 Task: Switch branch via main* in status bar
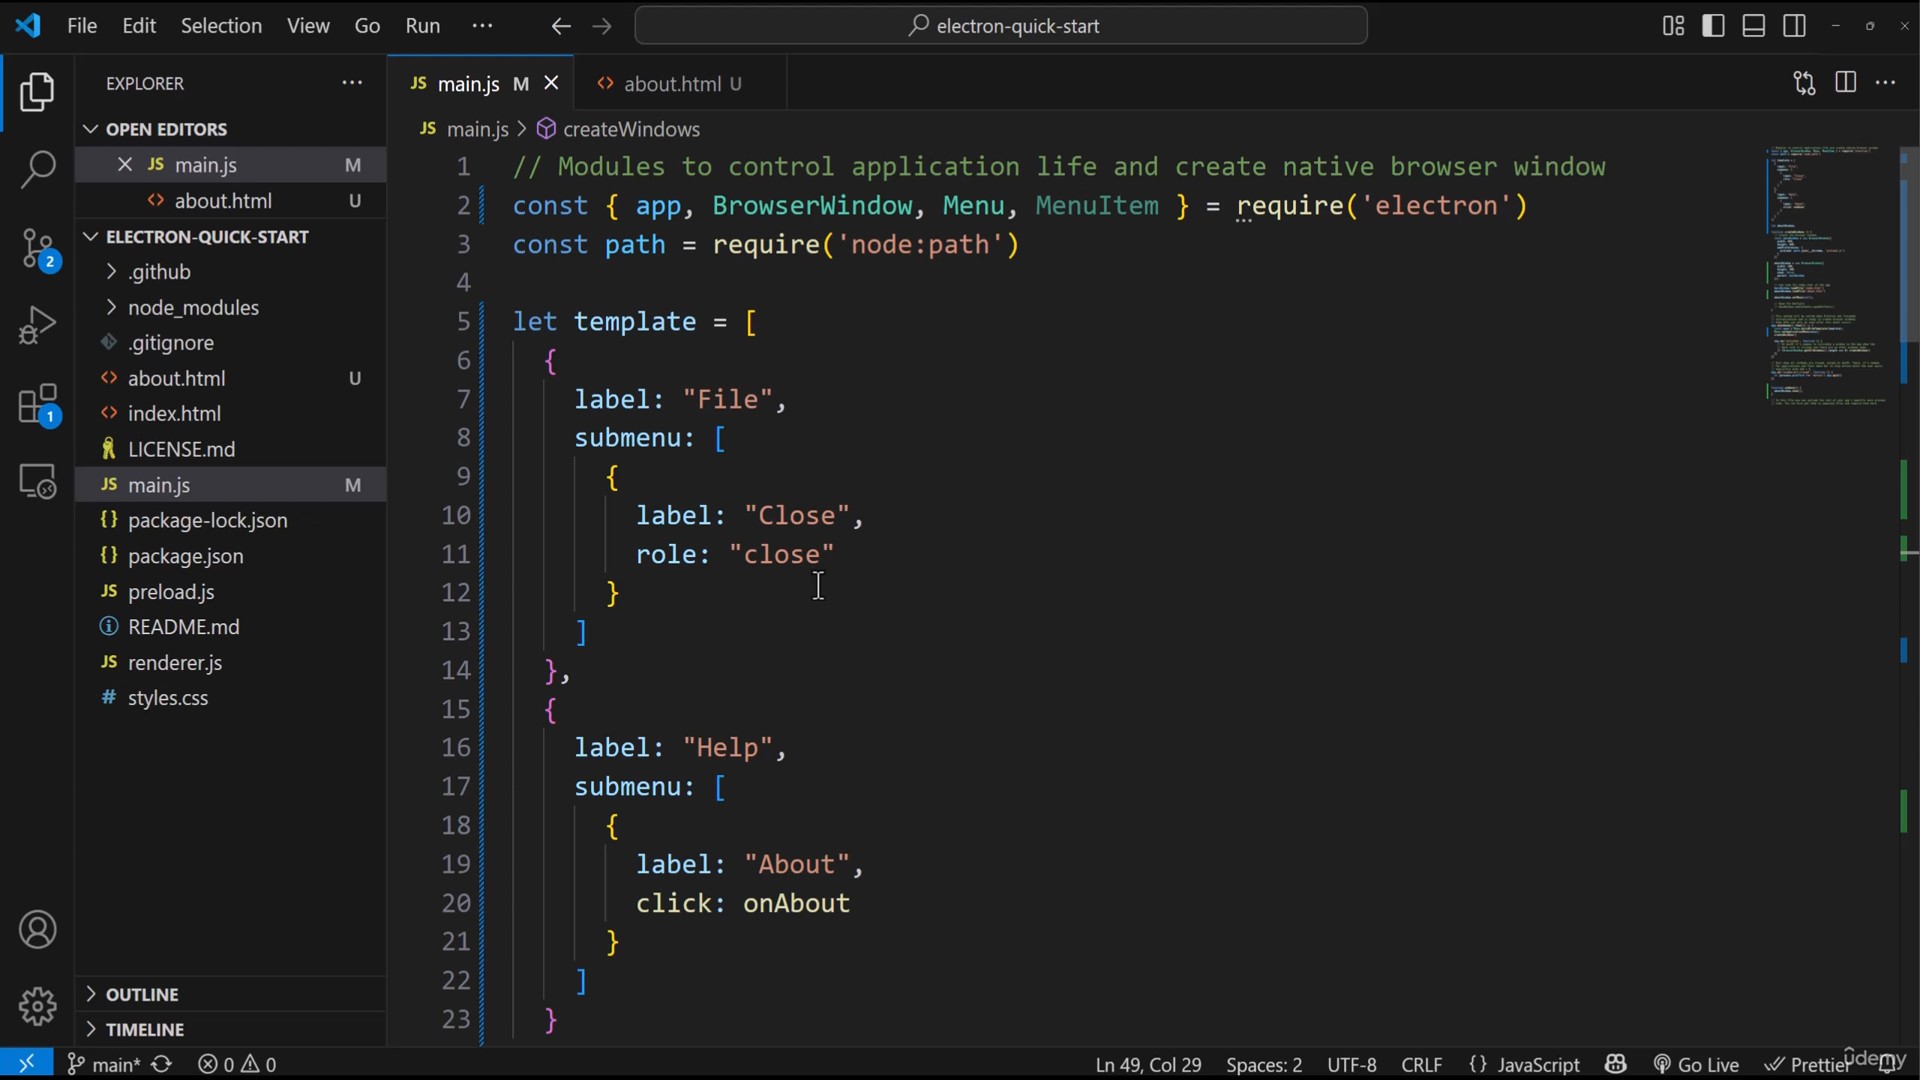point(104,1064)
